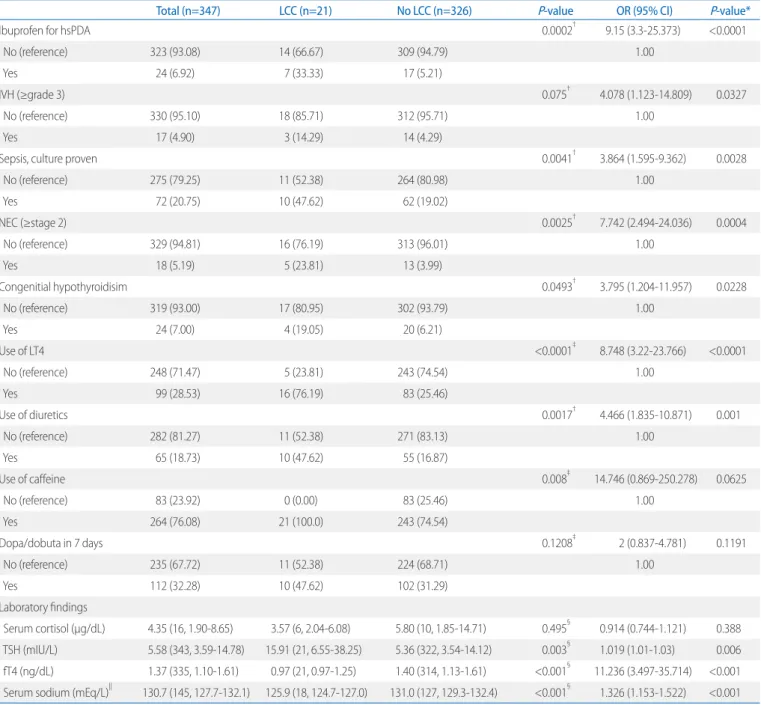This screenshot has height=705, width=761.
Task: Click the value 275 (79.25)
Action: (x=175, y=180)
